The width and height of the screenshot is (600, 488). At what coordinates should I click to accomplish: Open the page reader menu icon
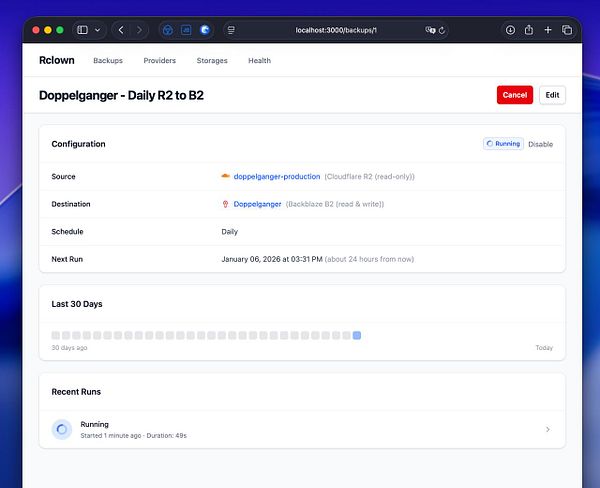pos(231,30)
